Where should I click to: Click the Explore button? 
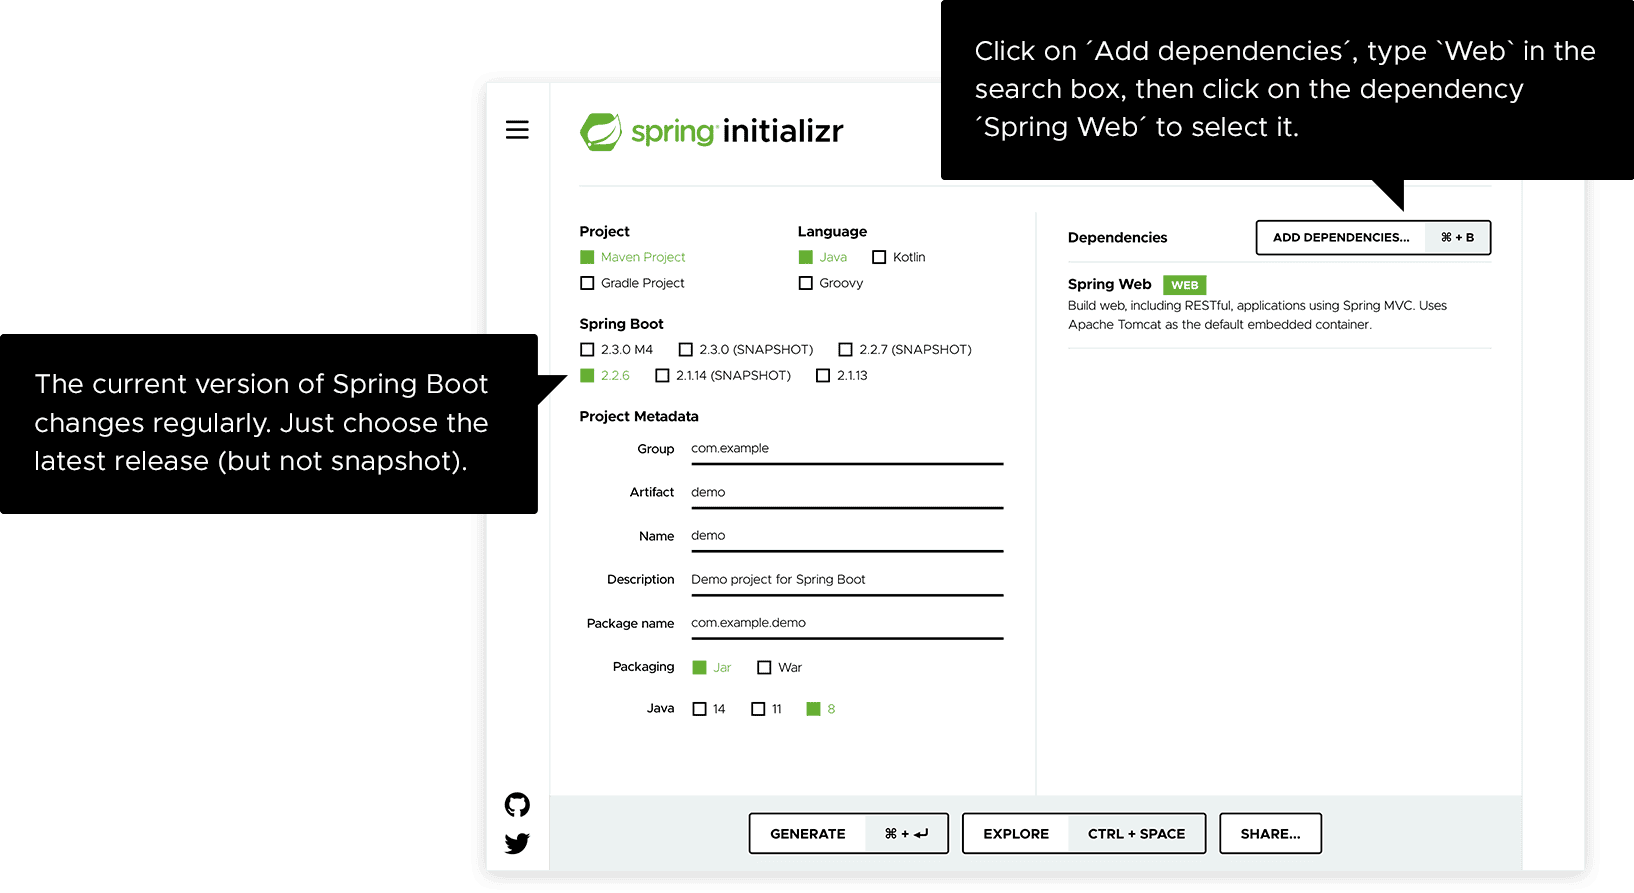1084,834
